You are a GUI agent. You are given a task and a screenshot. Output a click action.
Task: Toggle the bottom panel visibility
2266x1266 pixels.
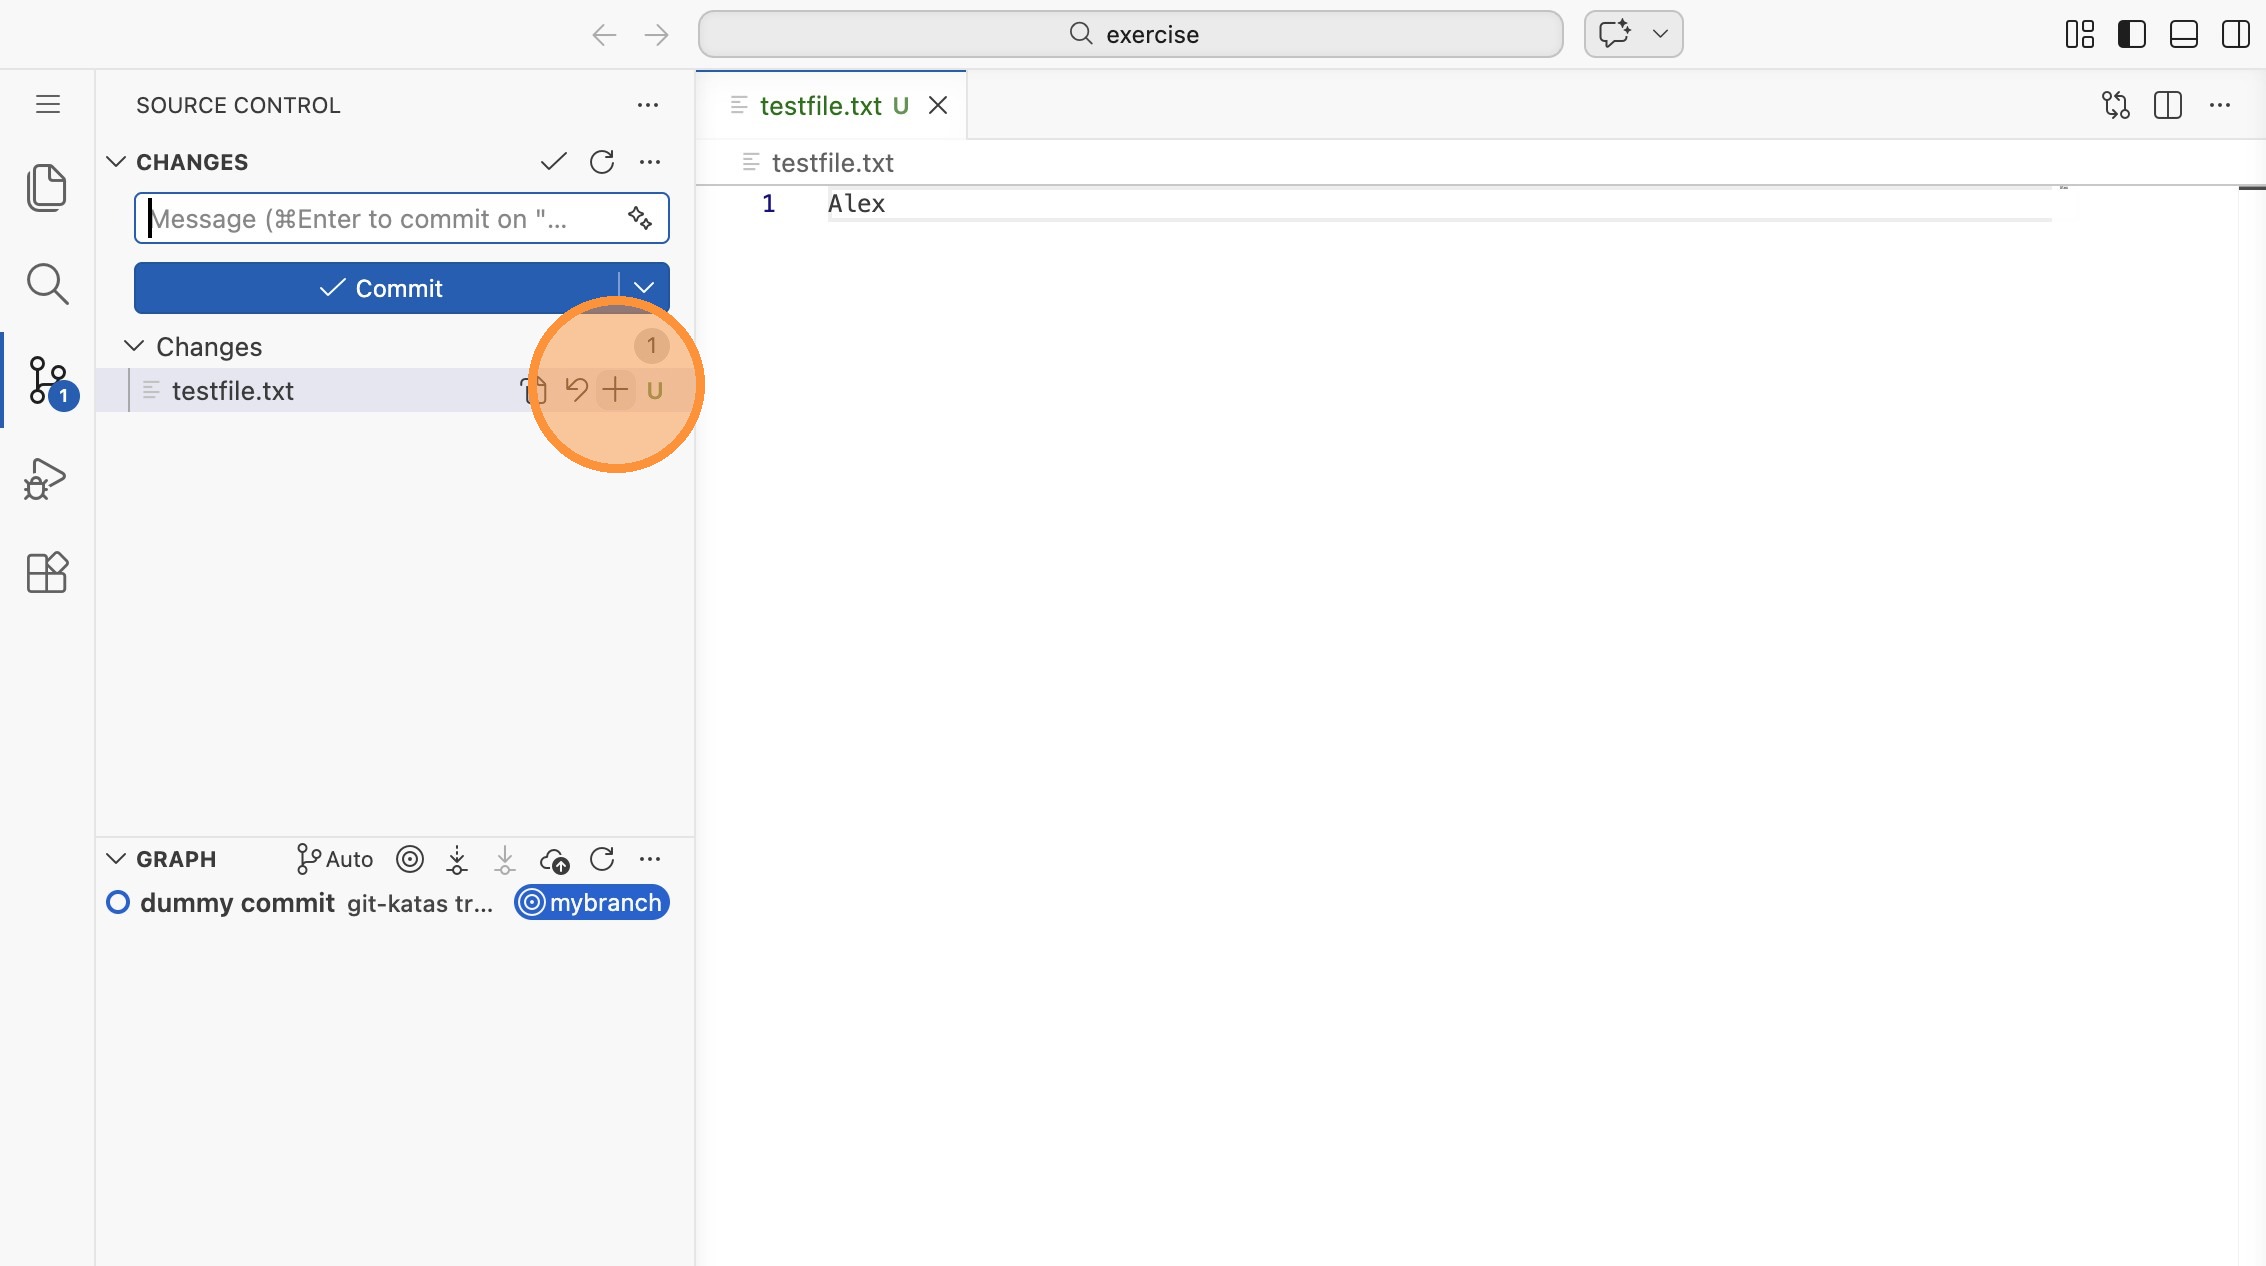pos(2183,34)
